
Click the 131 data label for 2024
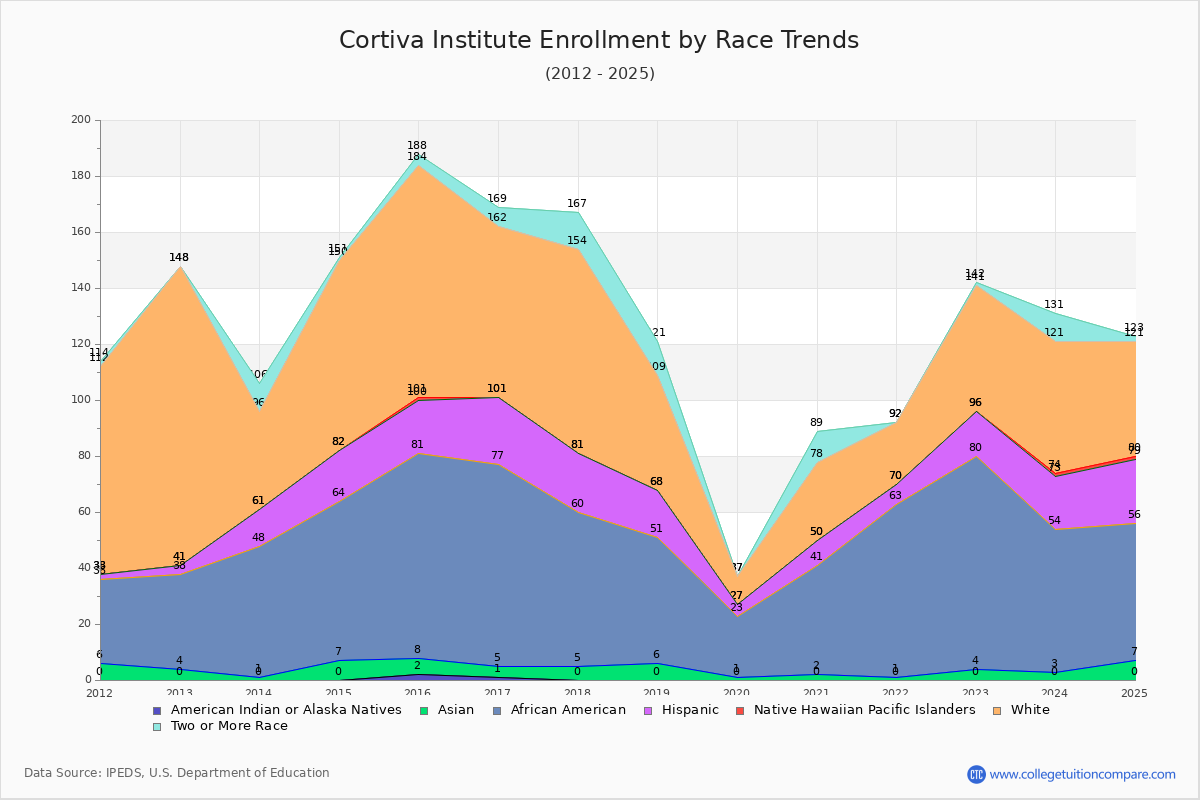tap(1054, 305)
